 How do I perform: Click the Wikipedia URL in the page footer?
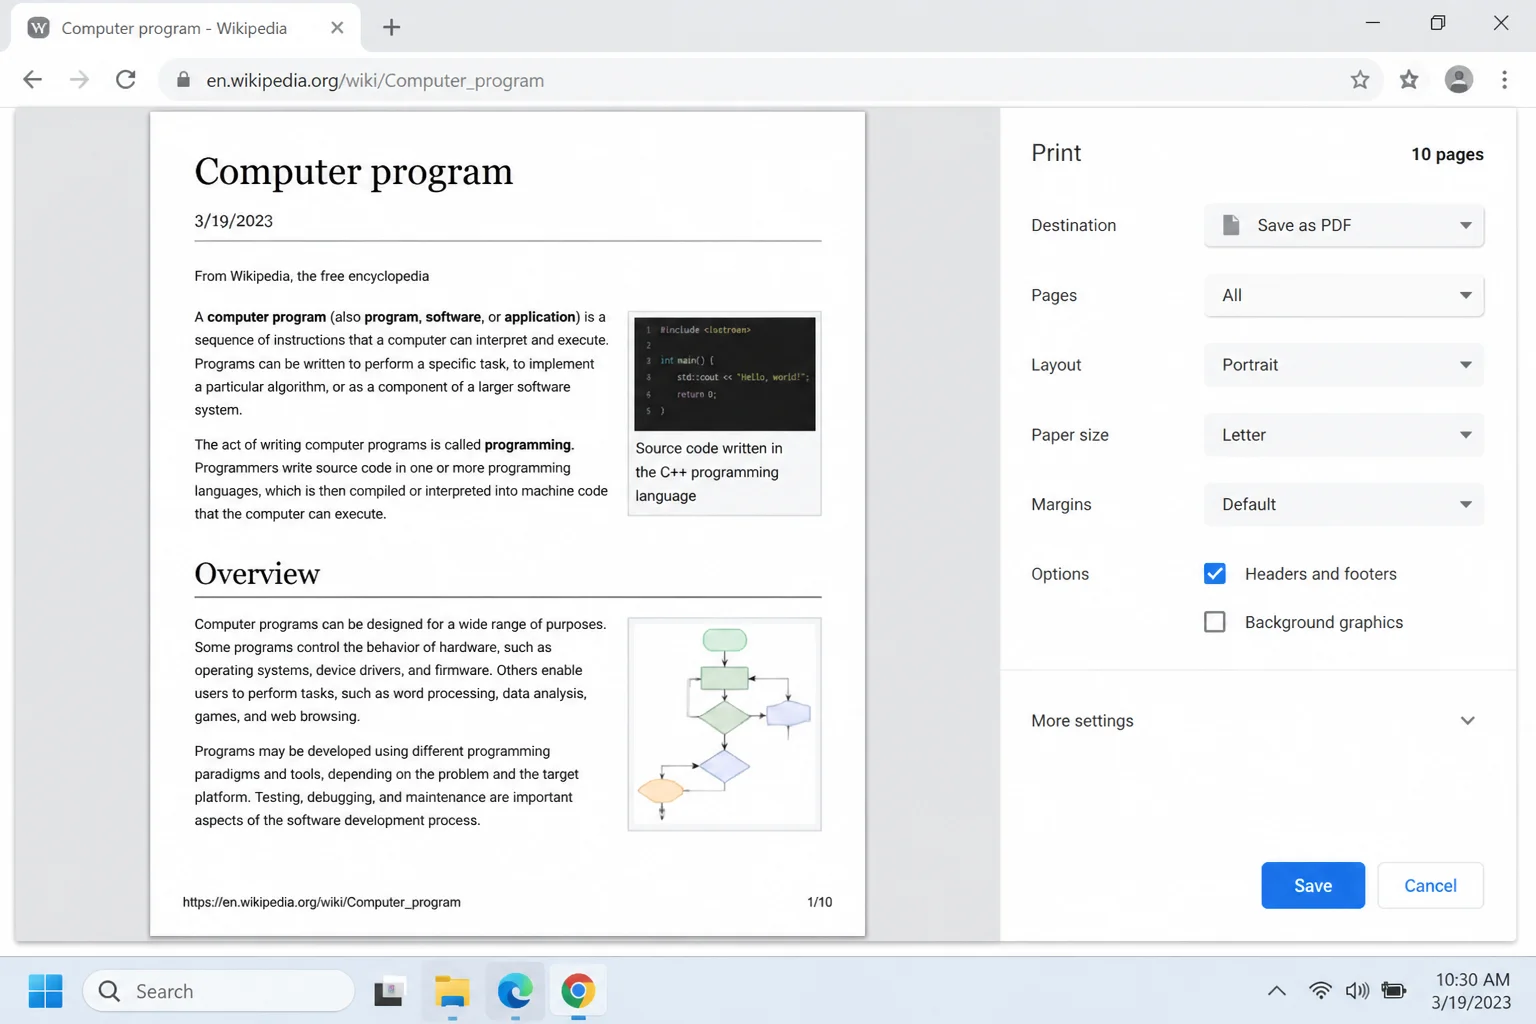(322, 902)
